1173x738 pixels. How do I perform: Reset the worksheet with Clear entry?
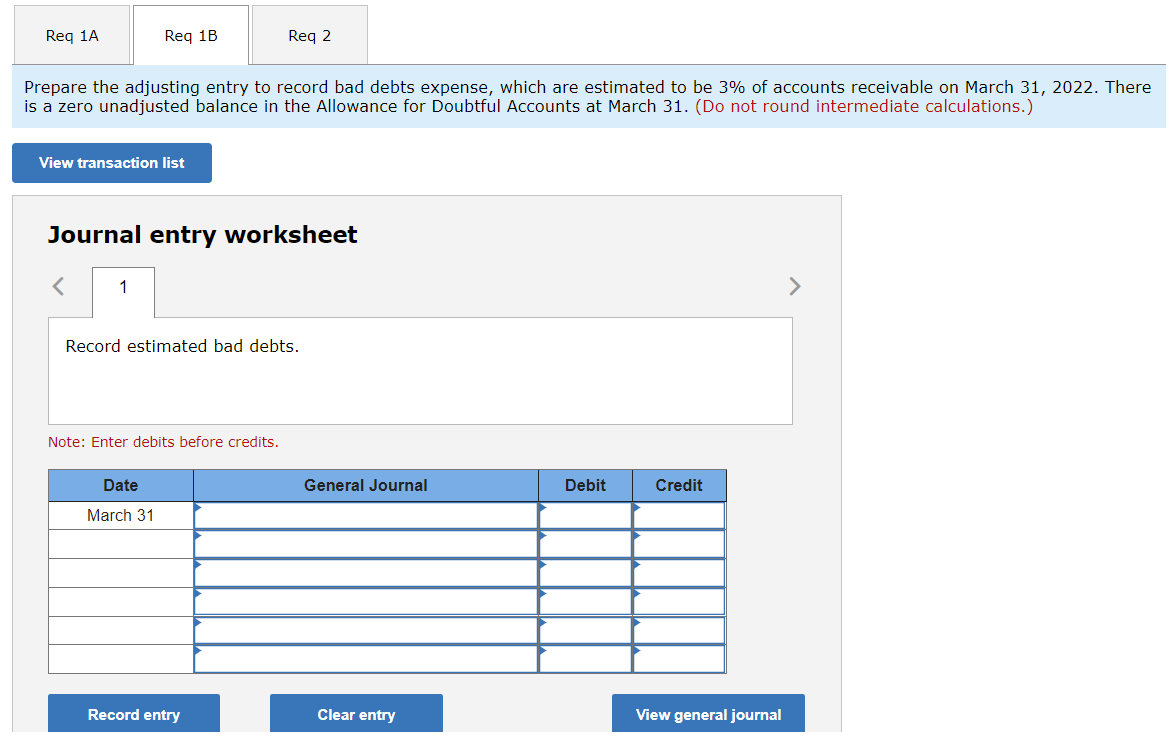[x=356, y=714]
